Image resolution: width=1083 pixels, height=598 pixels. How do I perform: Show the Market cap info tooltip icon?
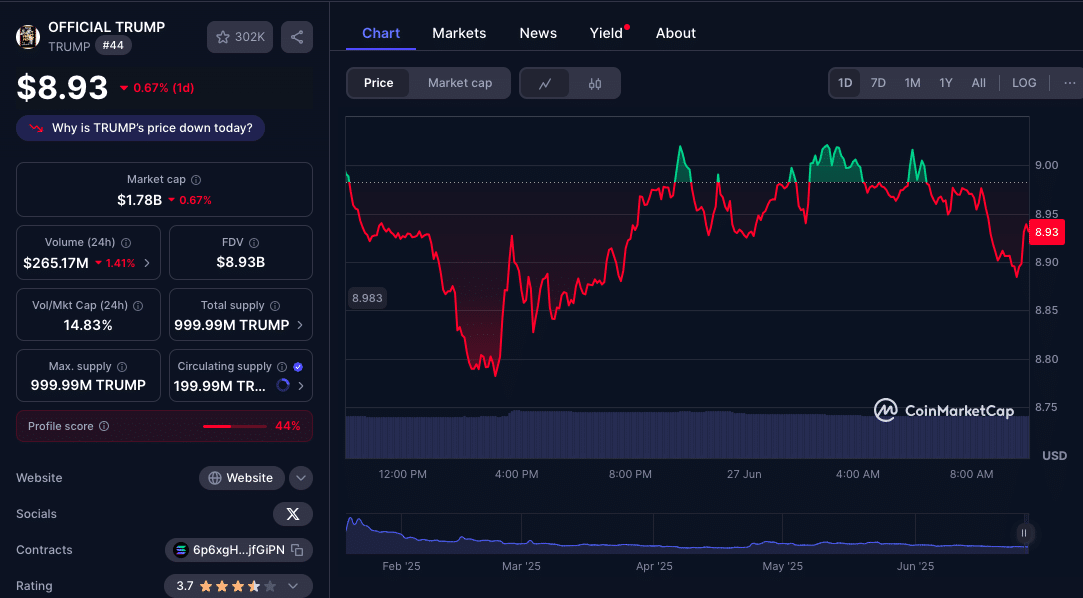pyautogui.click(x=196, y=180)
